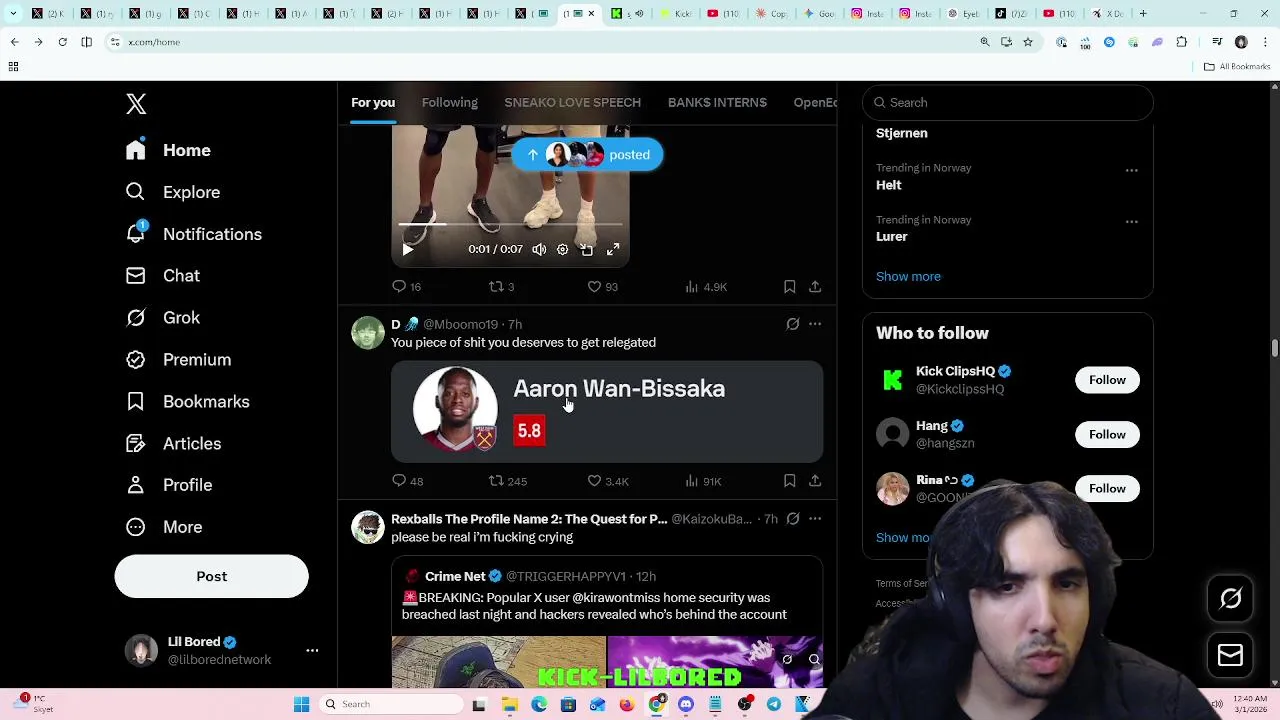This screenshot has width=1280, height=720.
Task: Open more options for Lurer trend
Action: [x=1131, y=222]
